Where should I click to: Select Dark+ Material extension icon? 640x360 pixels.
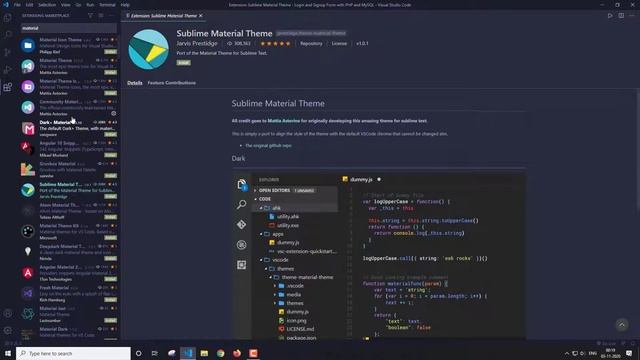[28, 128]
